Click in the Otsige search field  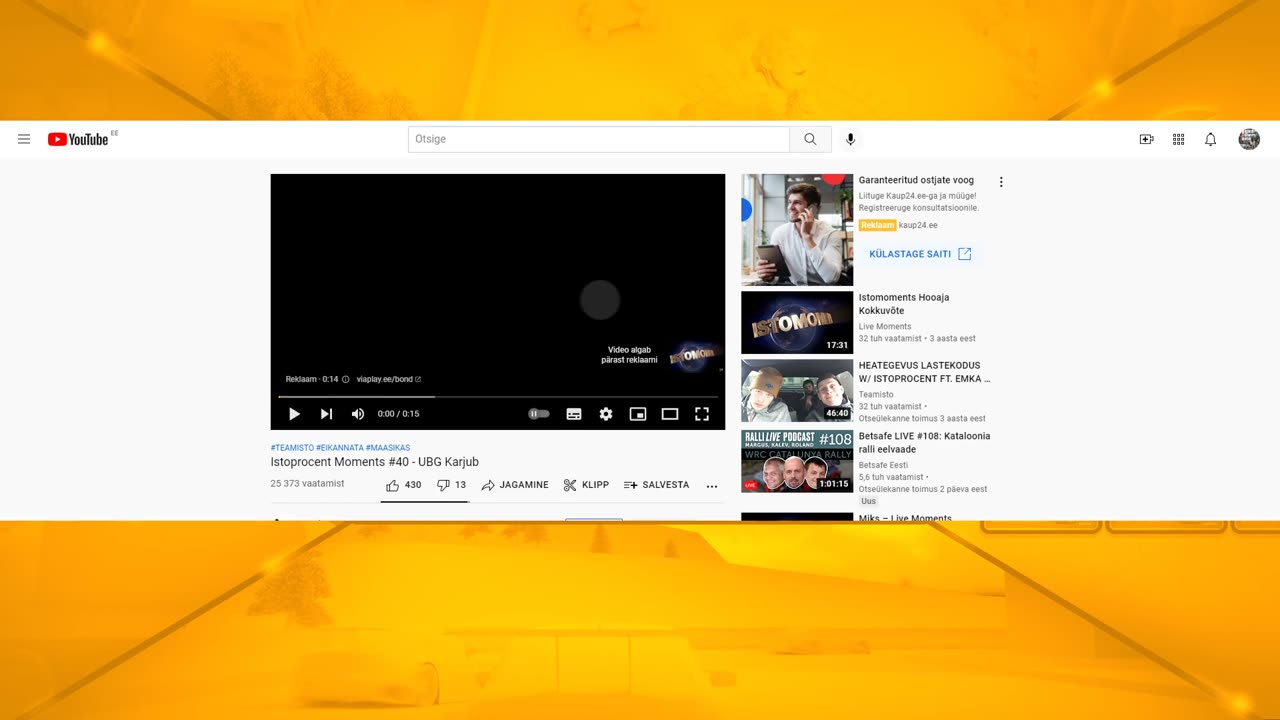click(x=599, y=139)
